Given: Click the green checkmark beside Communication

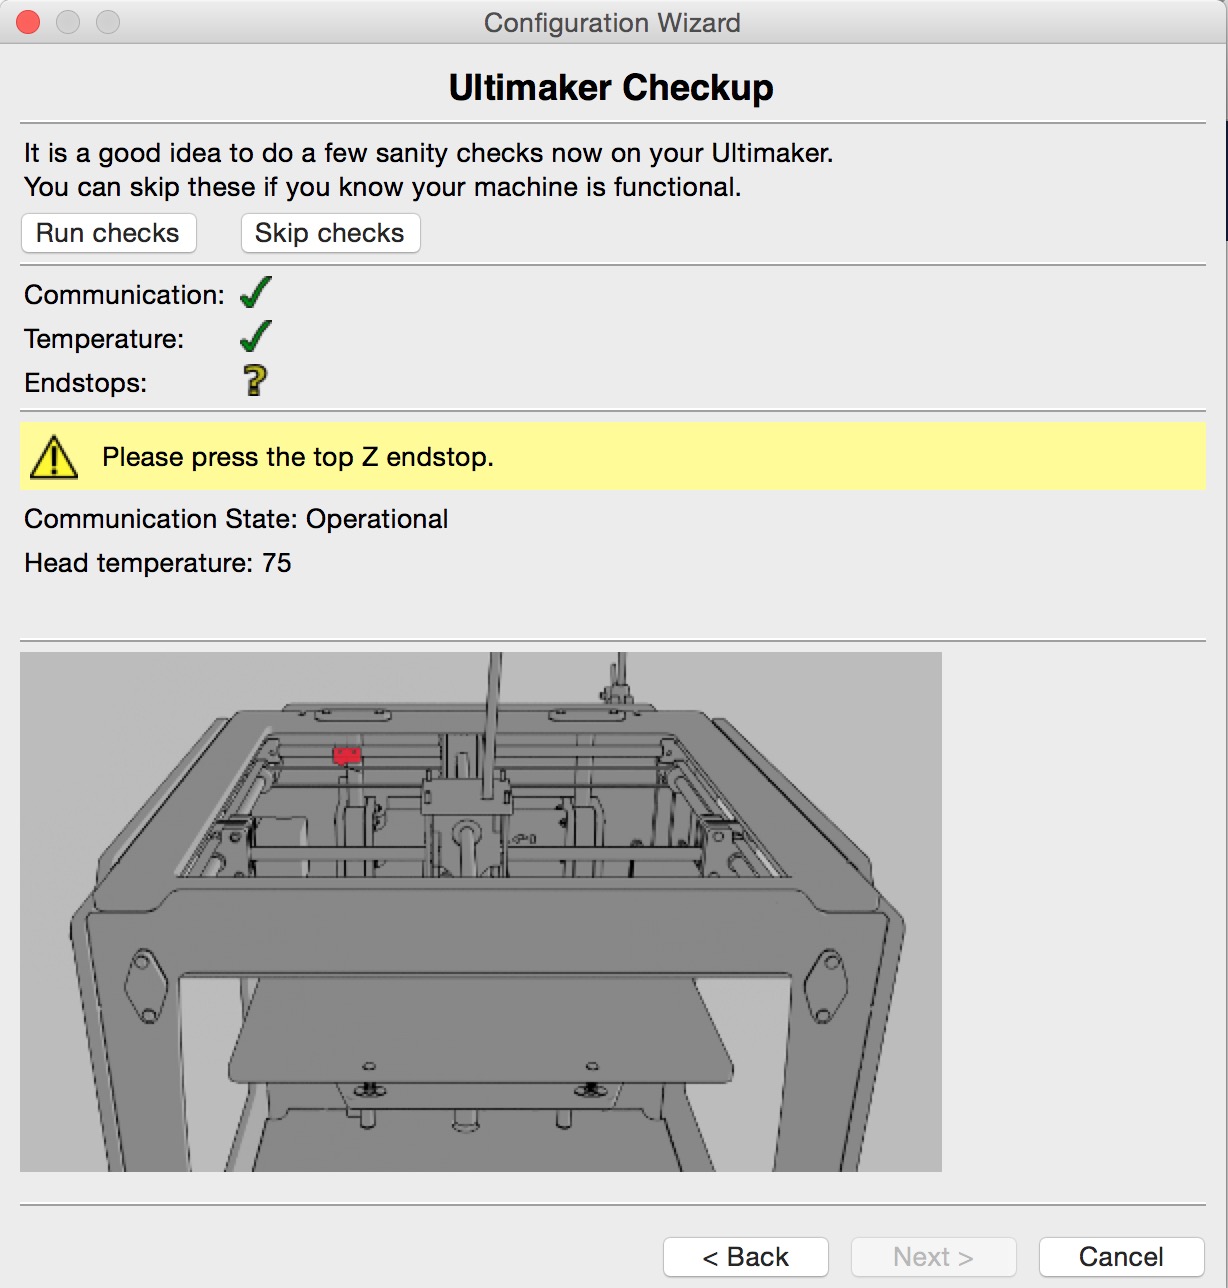Looking at the screenshot, I should click(256, 293).
